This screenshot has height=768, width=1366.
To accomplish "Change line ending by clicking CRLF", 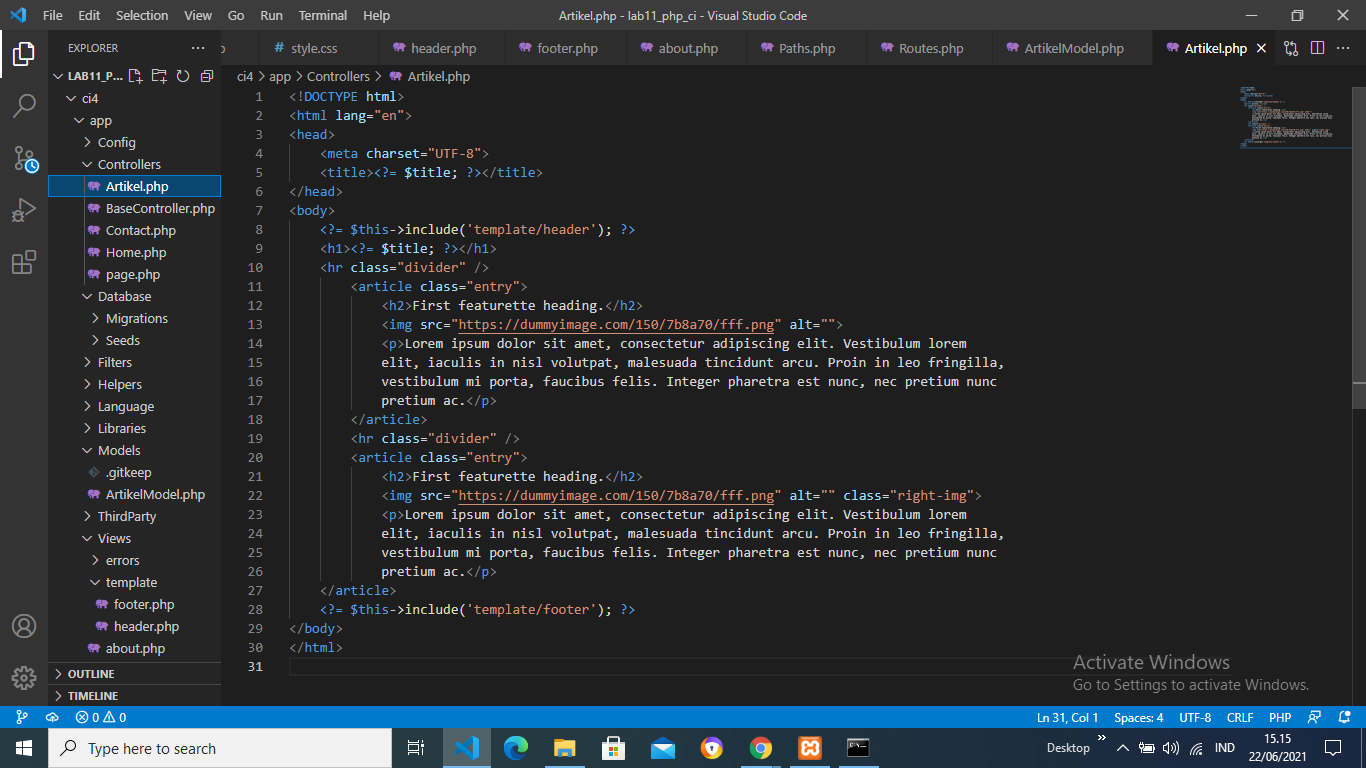I will point(1239,717).
